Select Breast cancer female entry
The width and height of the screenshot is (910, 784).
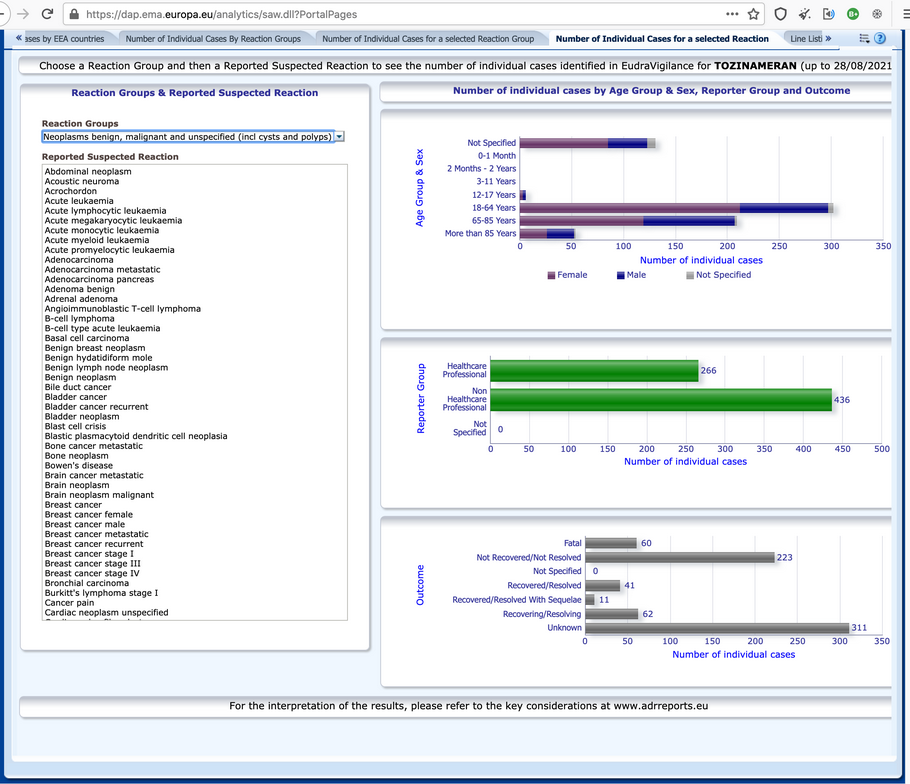coord(89,514)
